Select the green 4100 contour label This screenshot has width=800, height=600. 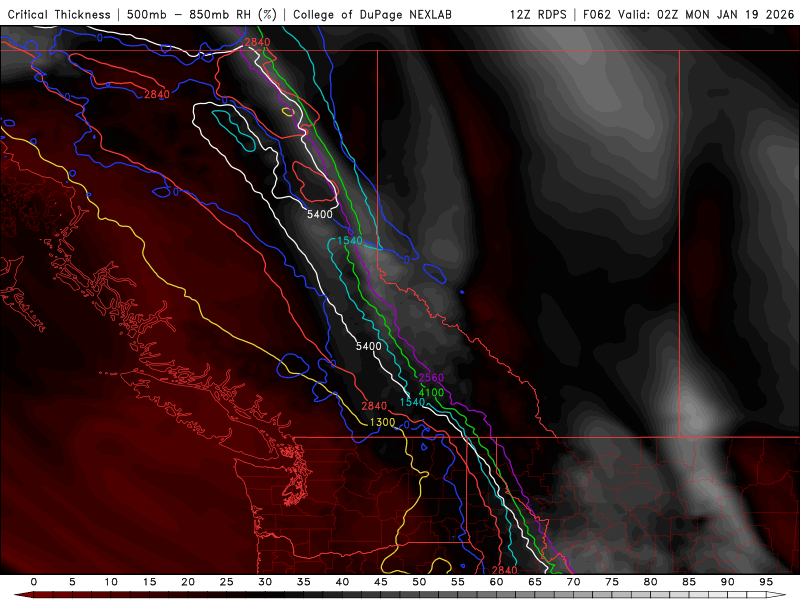click(x=431, y=392)
